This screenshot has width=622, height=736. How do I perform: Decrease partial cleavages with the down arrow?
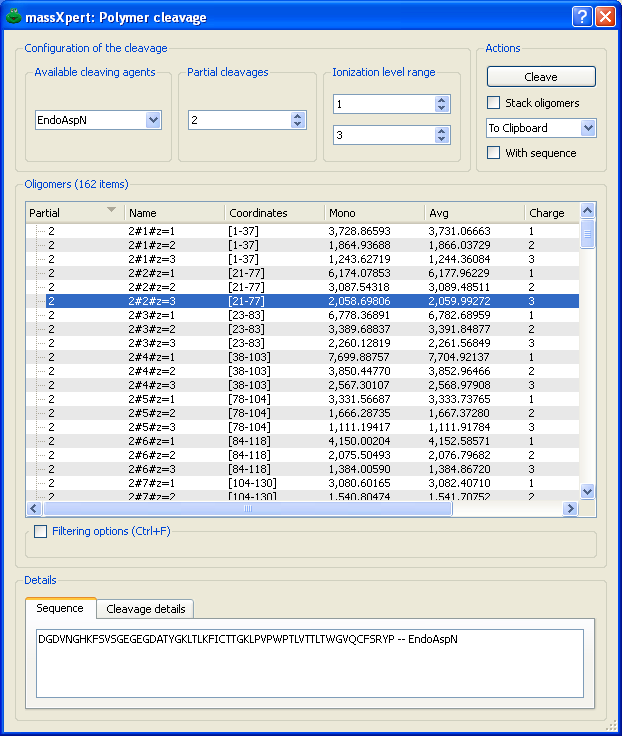tap(298, 124)
